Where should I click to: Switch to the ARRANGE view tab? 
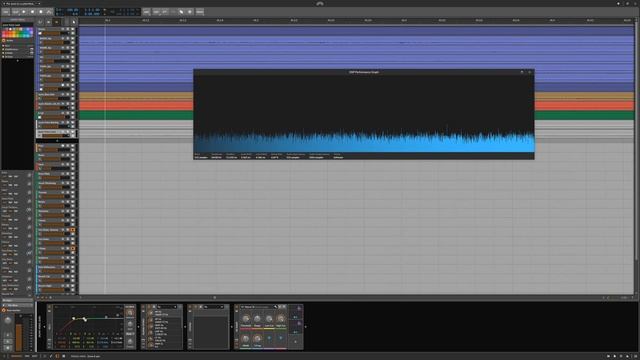pos(17,356)
